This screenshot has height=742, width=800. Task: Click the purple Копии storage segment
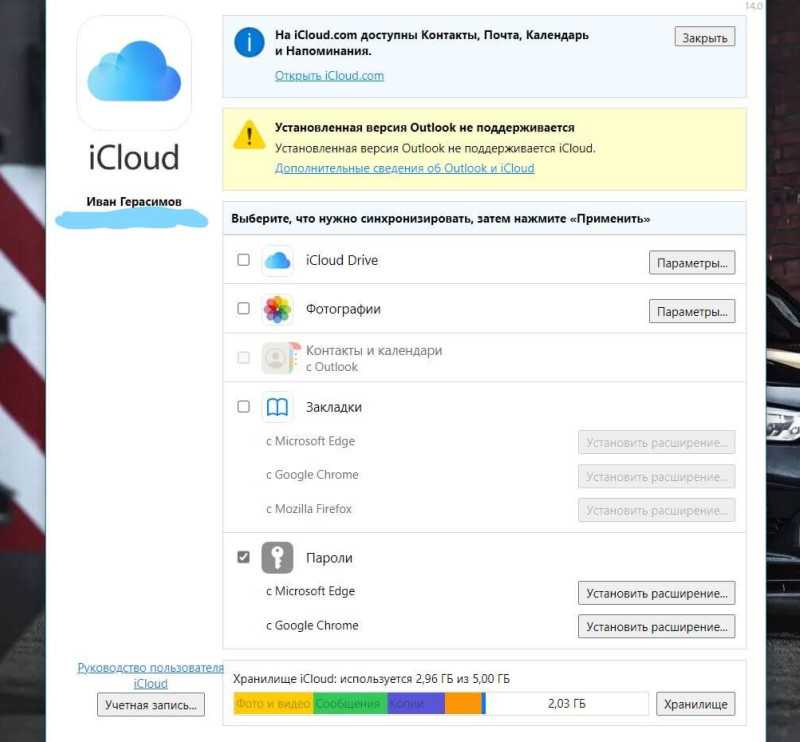tap(416, 703)
